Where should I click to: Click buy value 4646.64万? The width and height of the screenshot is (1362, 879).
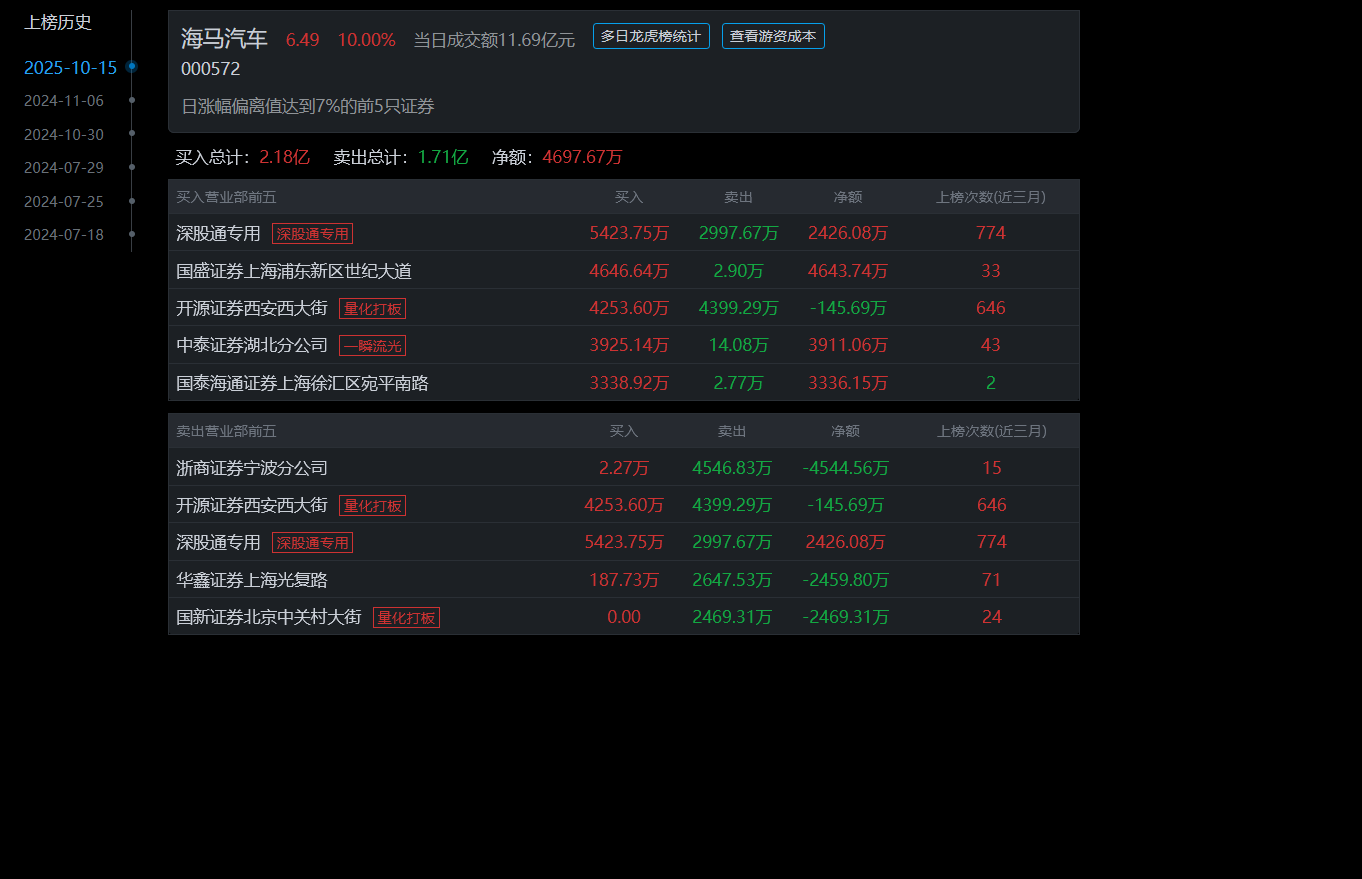click(629, 271)
